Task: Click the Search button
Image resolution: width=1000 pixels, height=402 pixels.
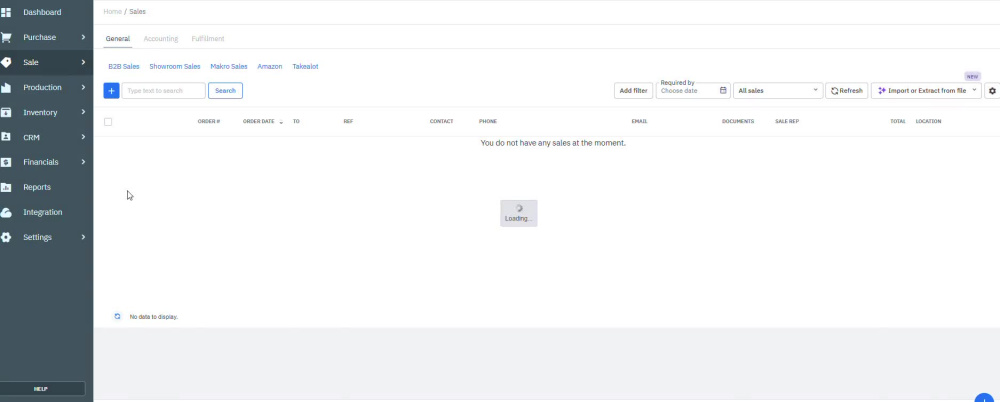Action: pos(225,91)
